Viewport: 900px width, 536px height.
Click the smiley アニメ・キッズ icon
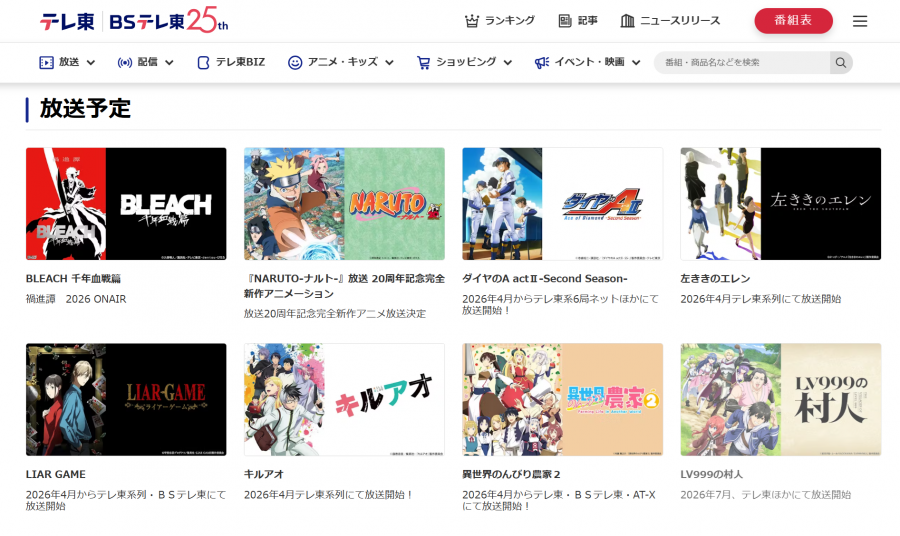point(295,63)
